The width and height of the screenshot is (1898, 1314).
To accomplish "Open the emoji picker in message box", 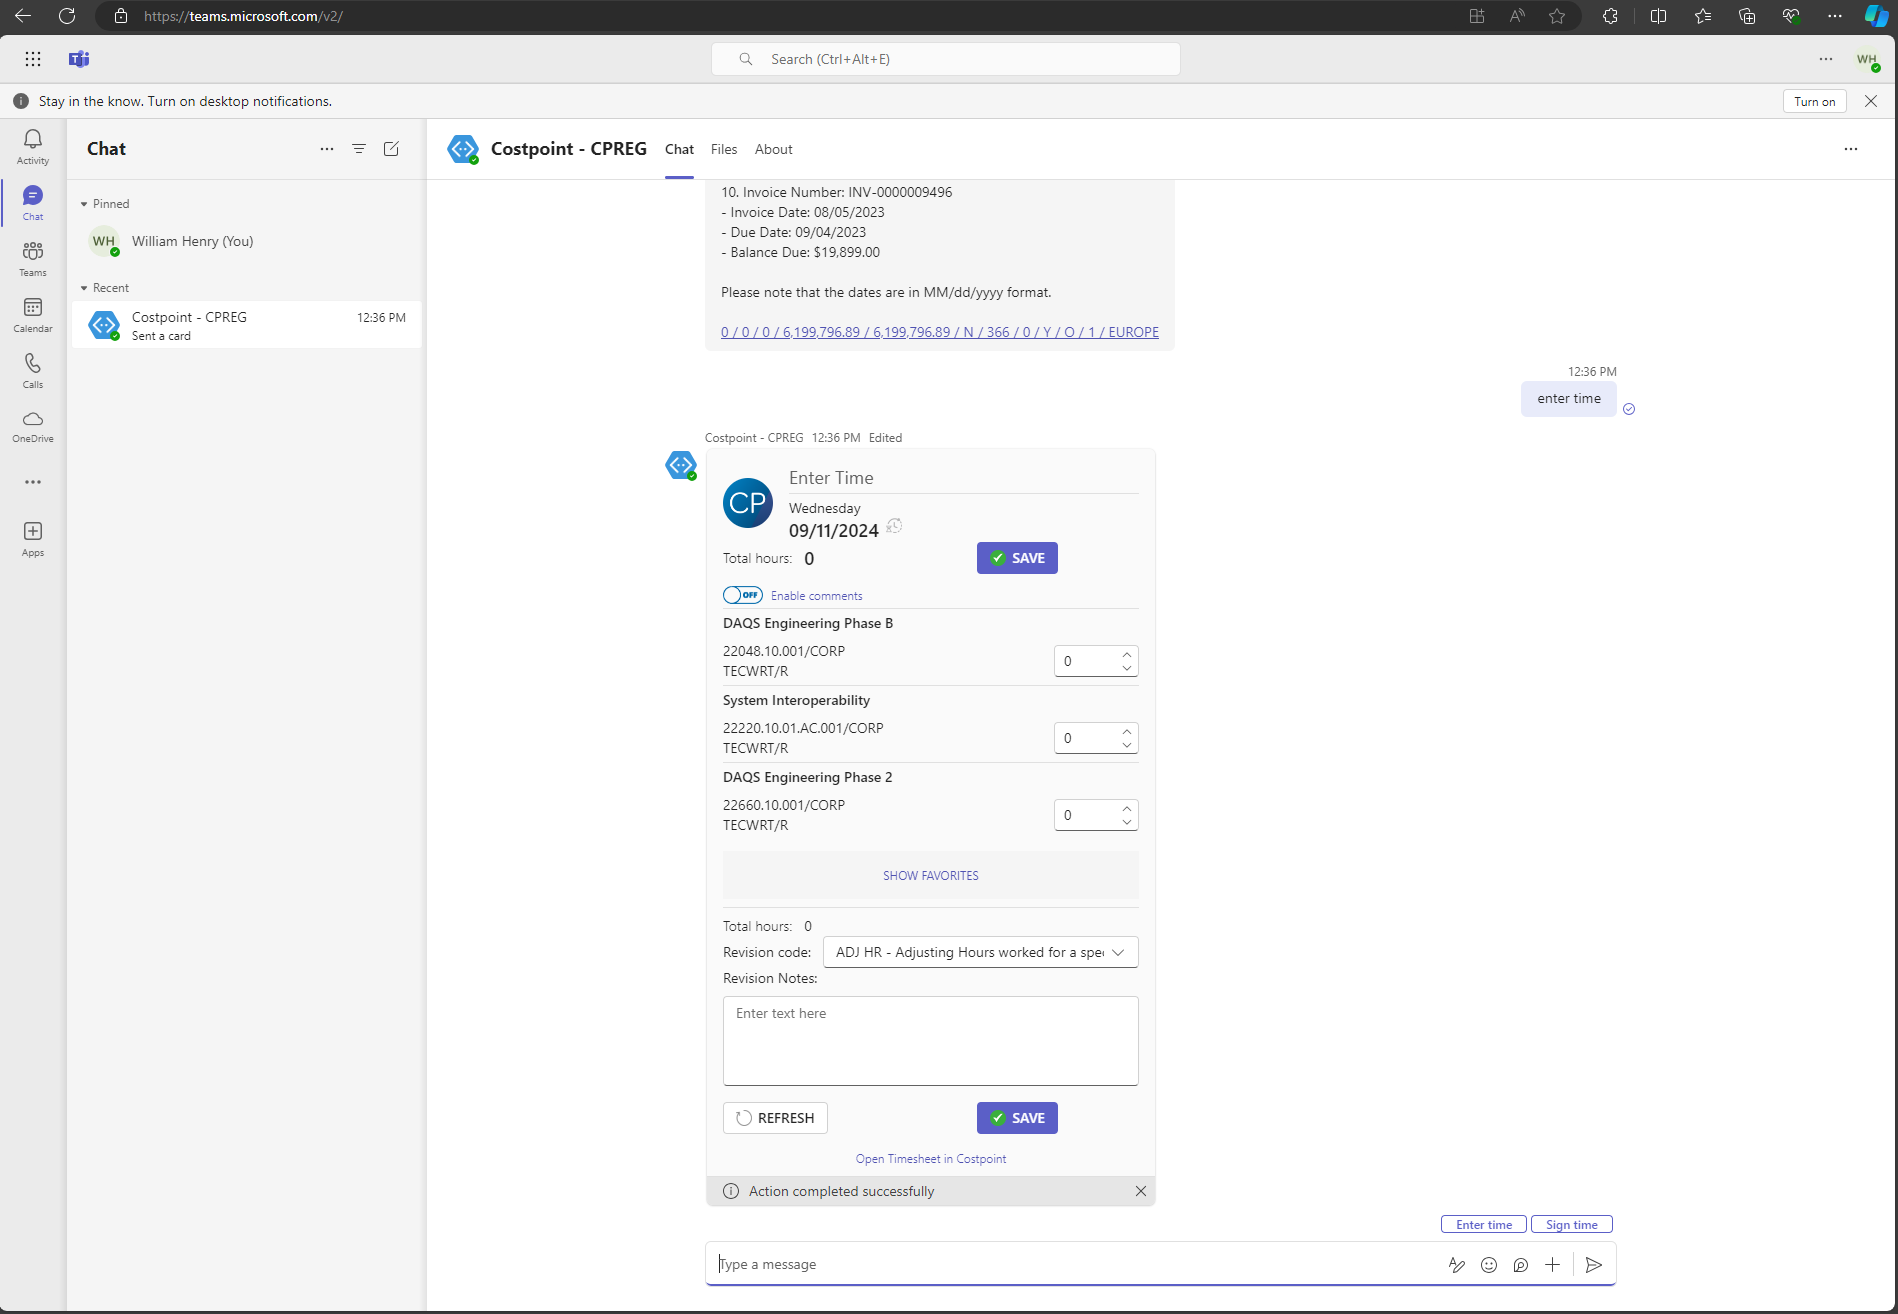I will (1489, 1265).
